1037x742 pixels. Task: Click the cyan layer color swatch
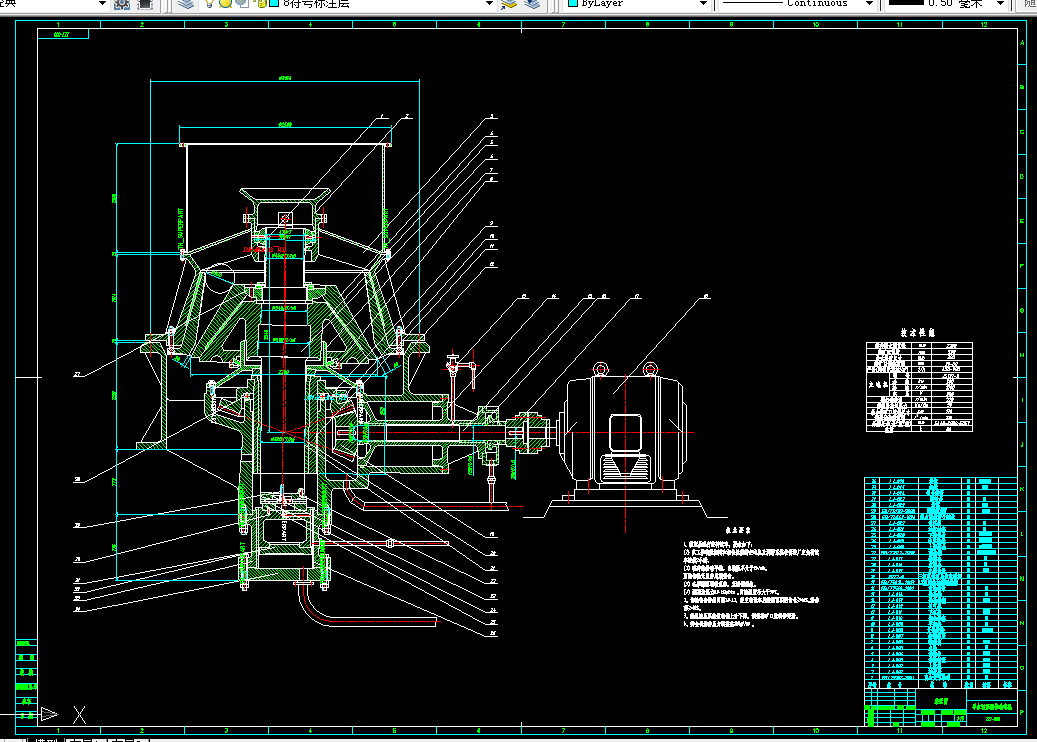[x=273, y=4]
